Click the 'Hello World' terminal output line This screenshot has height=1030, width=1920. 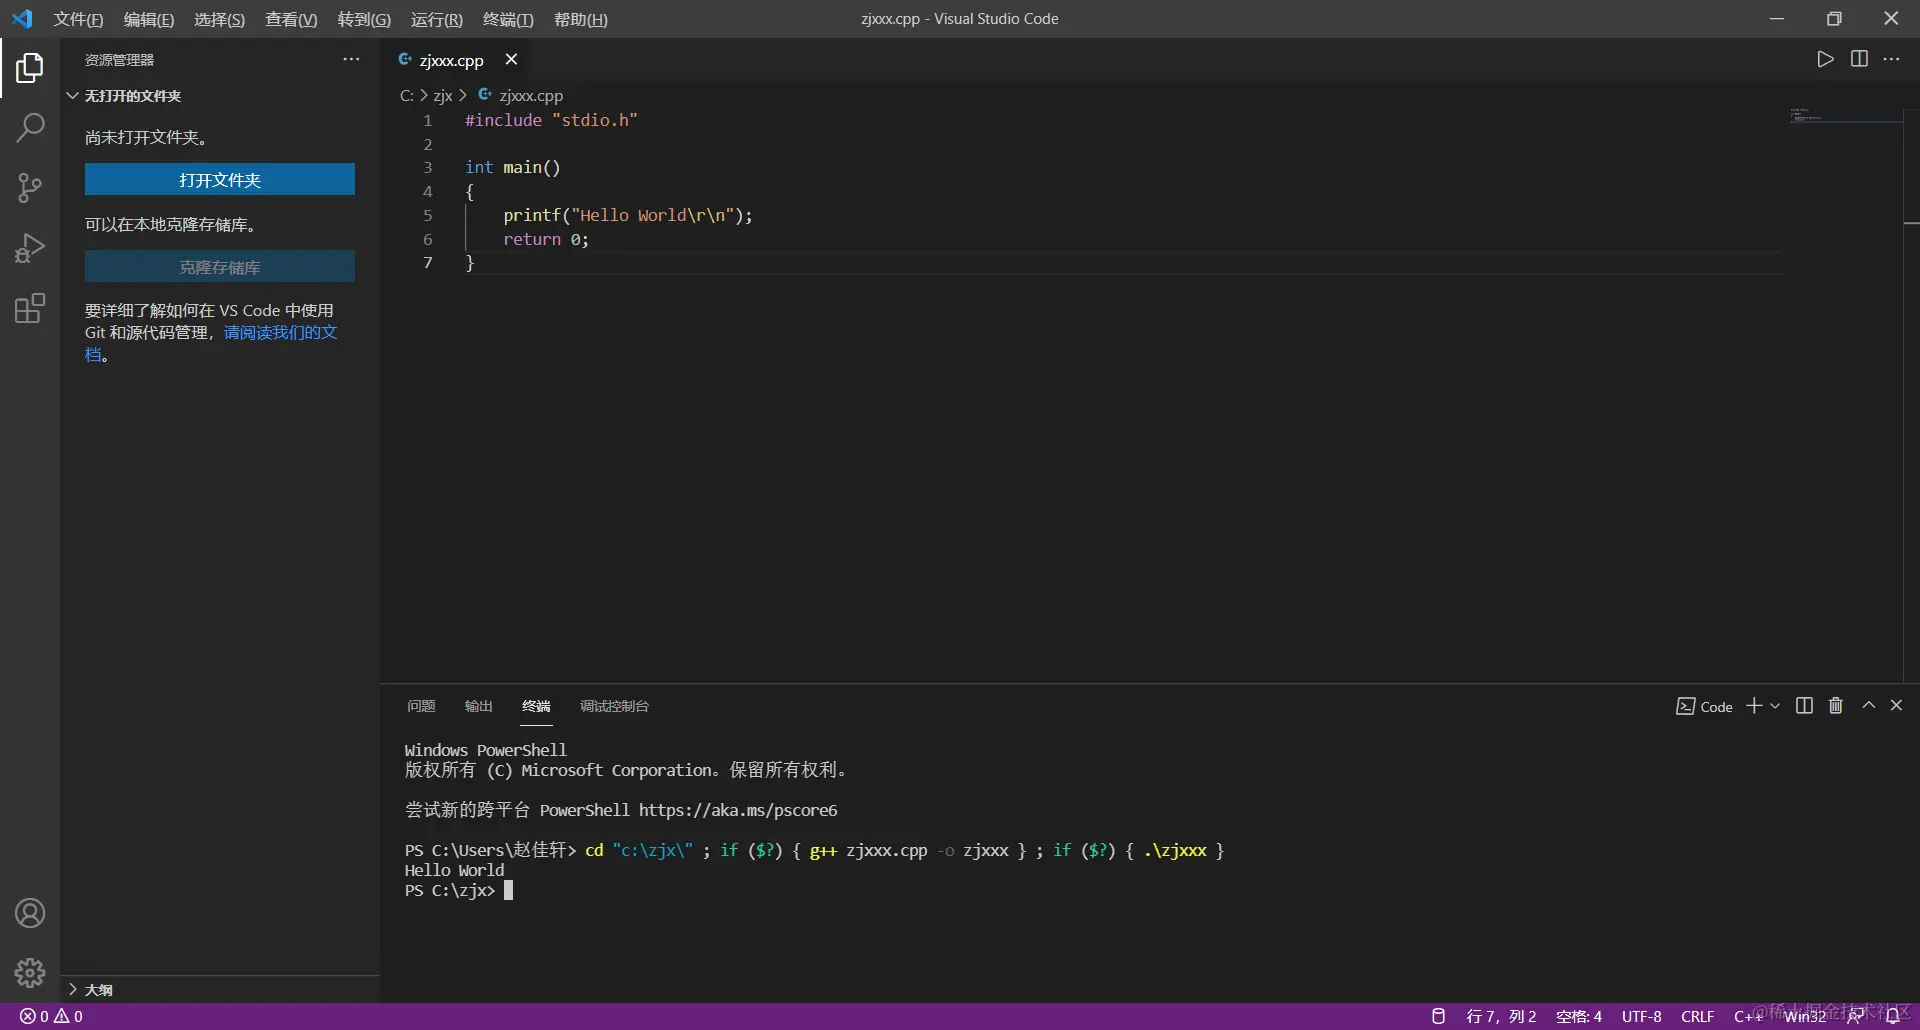455,871
